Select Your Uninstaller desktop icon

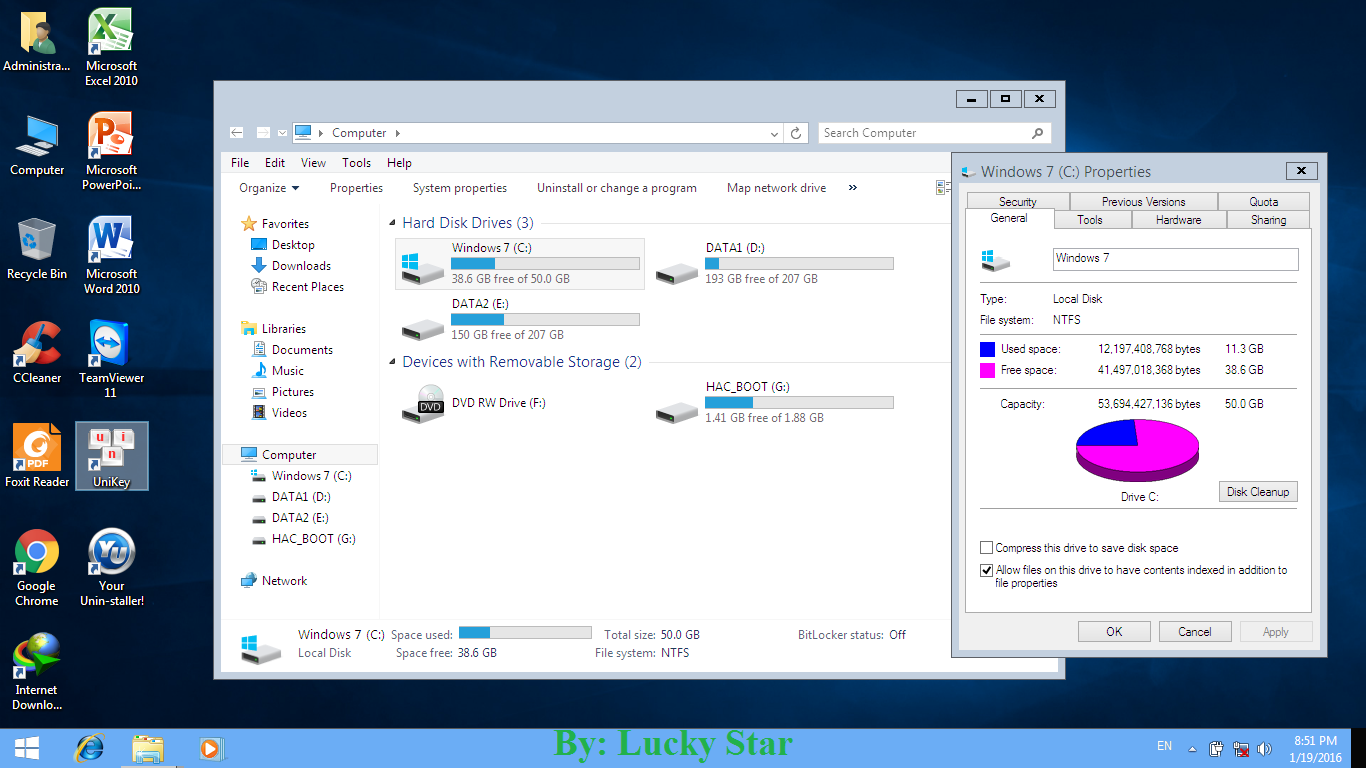111,568
